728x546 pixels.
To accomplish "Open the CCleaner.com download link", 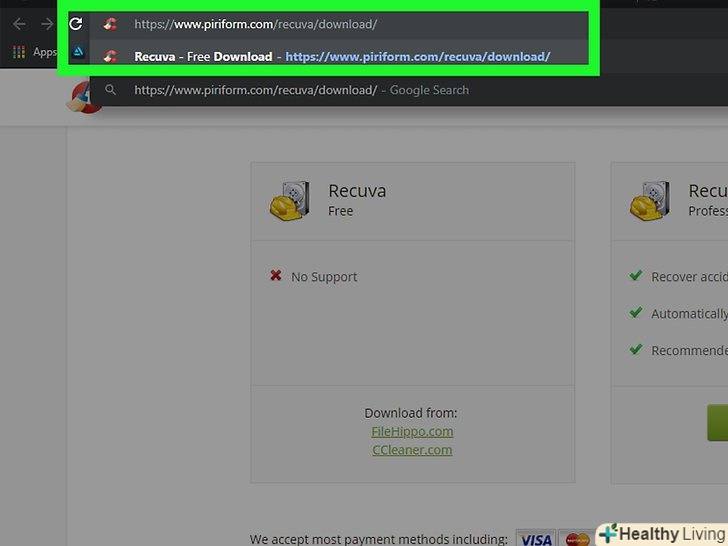I will coord(412,450).
